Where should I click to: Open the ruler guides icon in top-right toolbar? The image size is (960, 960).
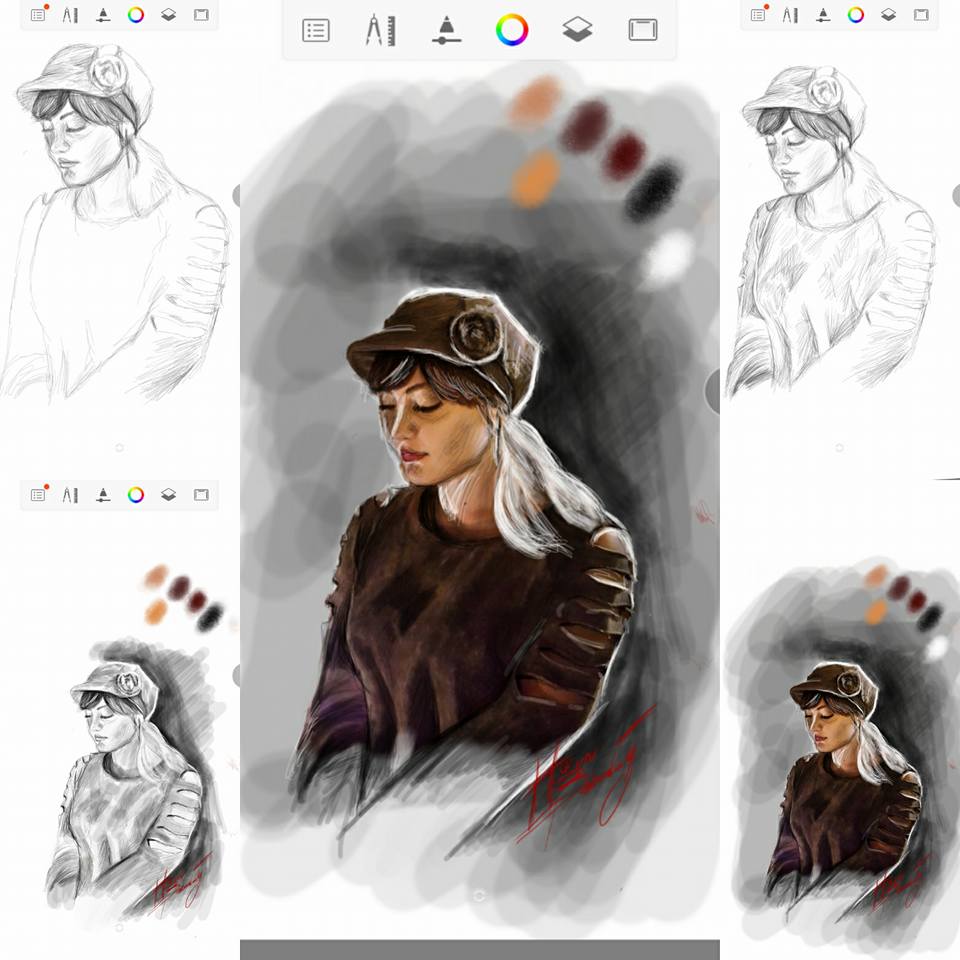(x=790, y=15)
